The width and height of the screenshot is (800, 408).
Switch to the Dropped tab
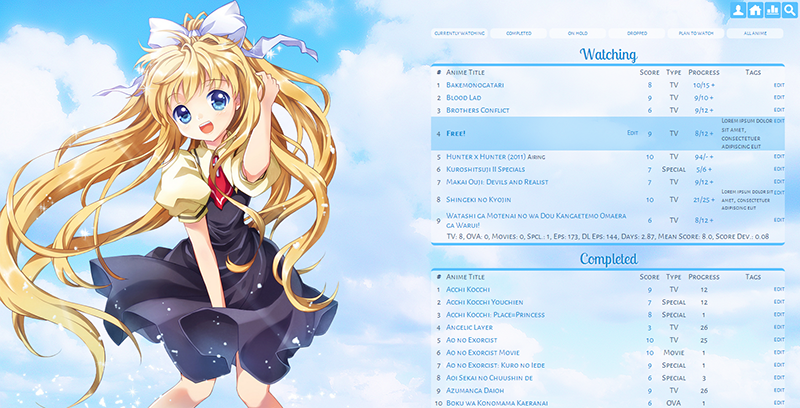point(637,33)
